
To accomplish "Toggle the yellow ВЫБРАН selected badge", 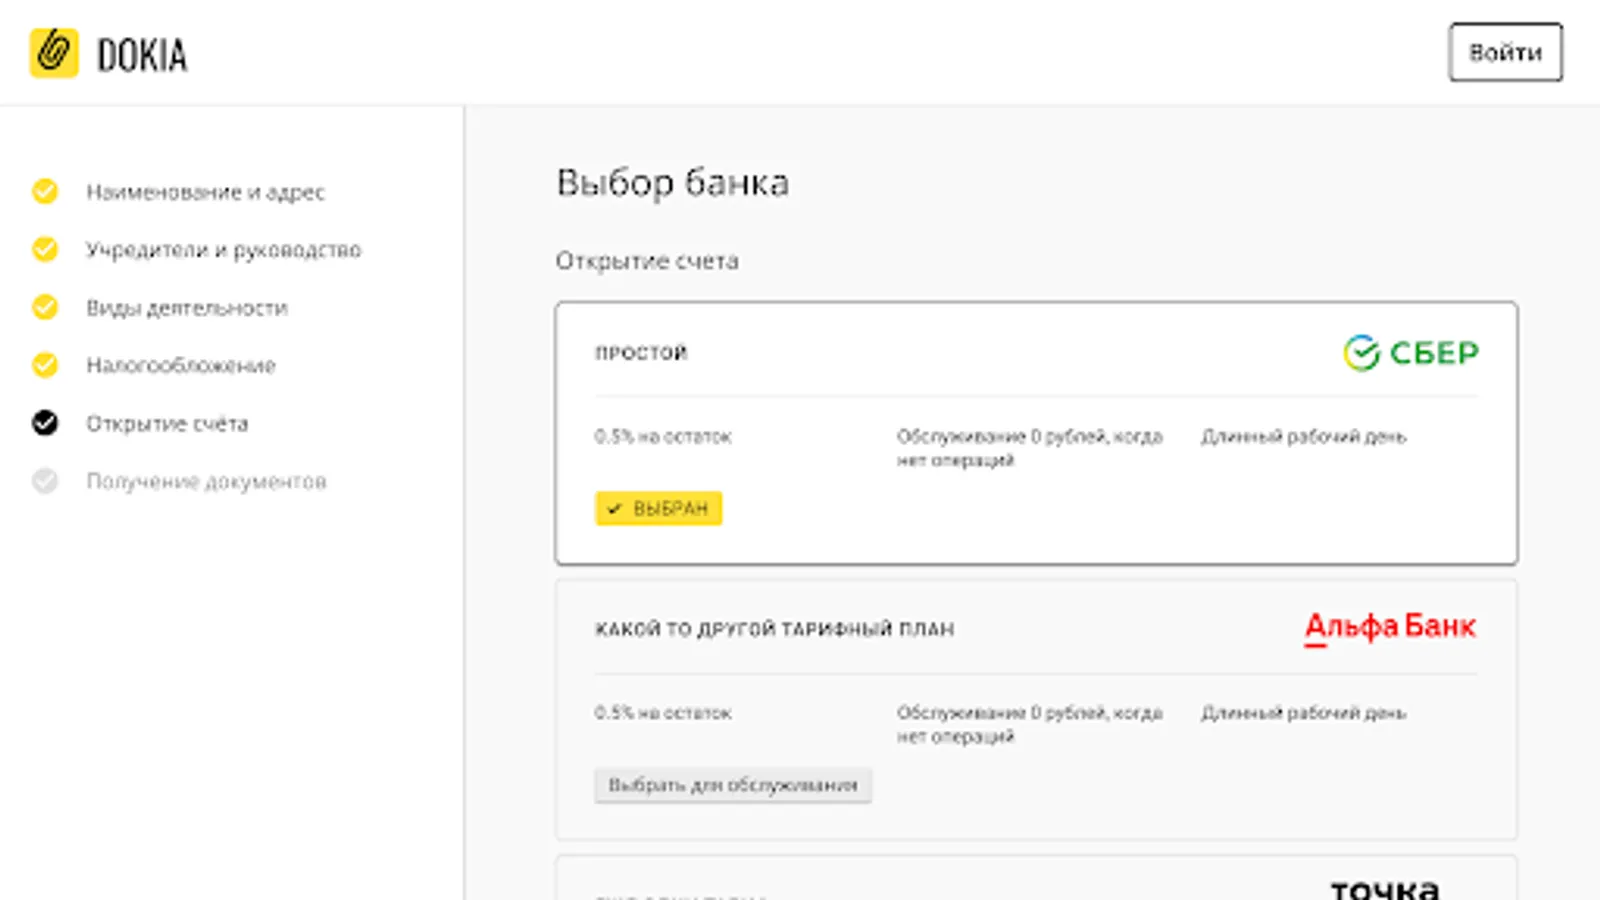I will (x=658, y=508).
